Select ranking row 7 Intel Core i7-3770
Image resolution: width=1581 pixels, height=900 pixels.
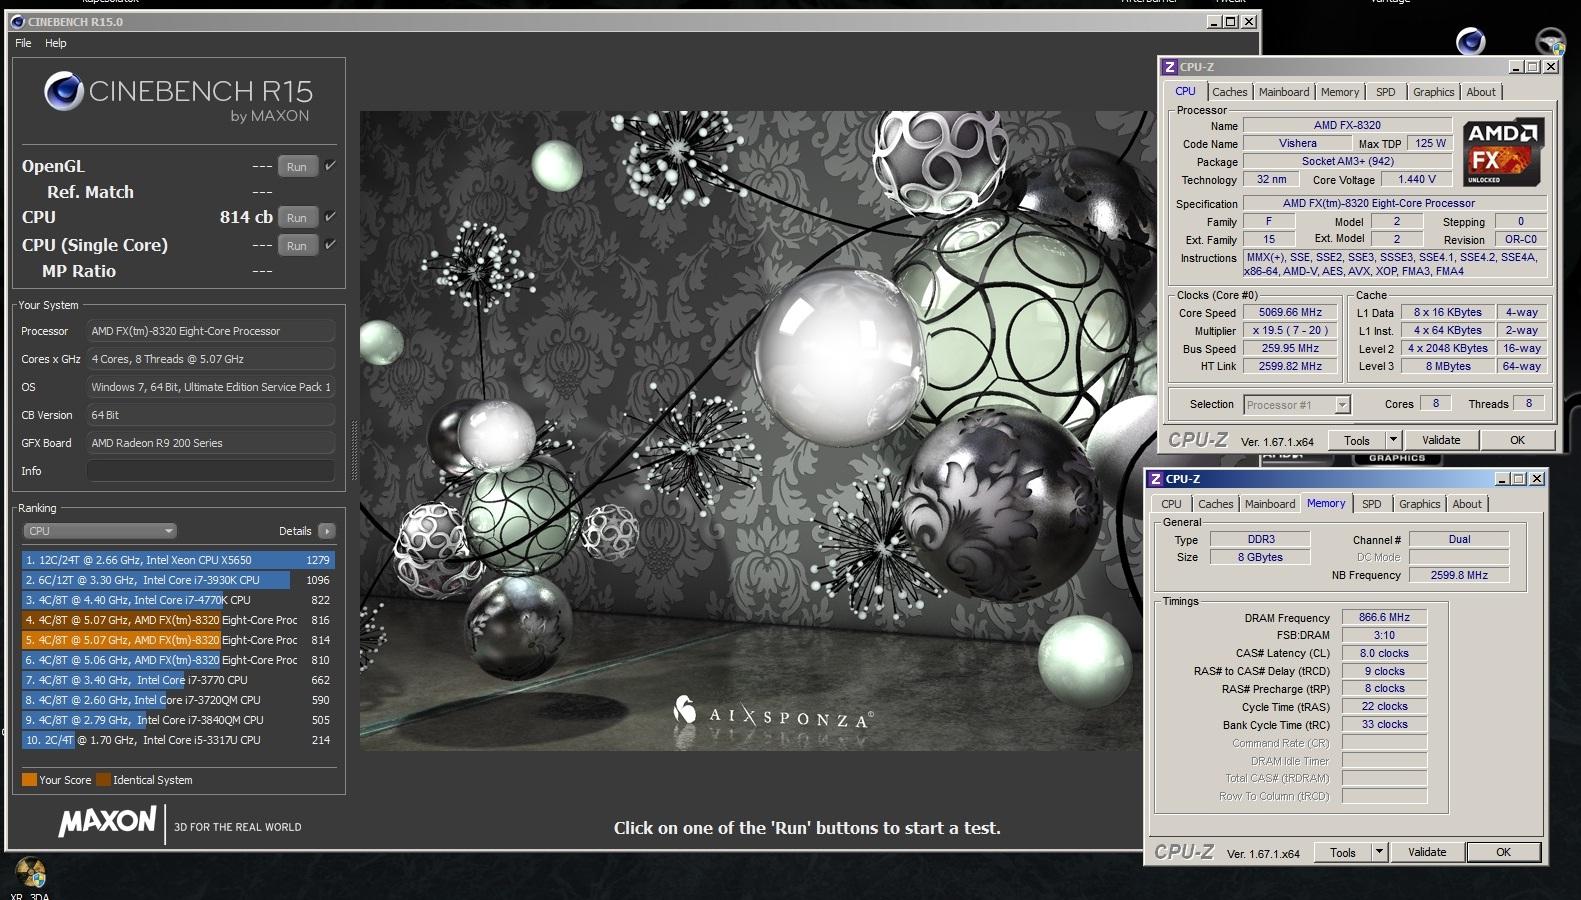pyautogui.click(x=178, y=680)
